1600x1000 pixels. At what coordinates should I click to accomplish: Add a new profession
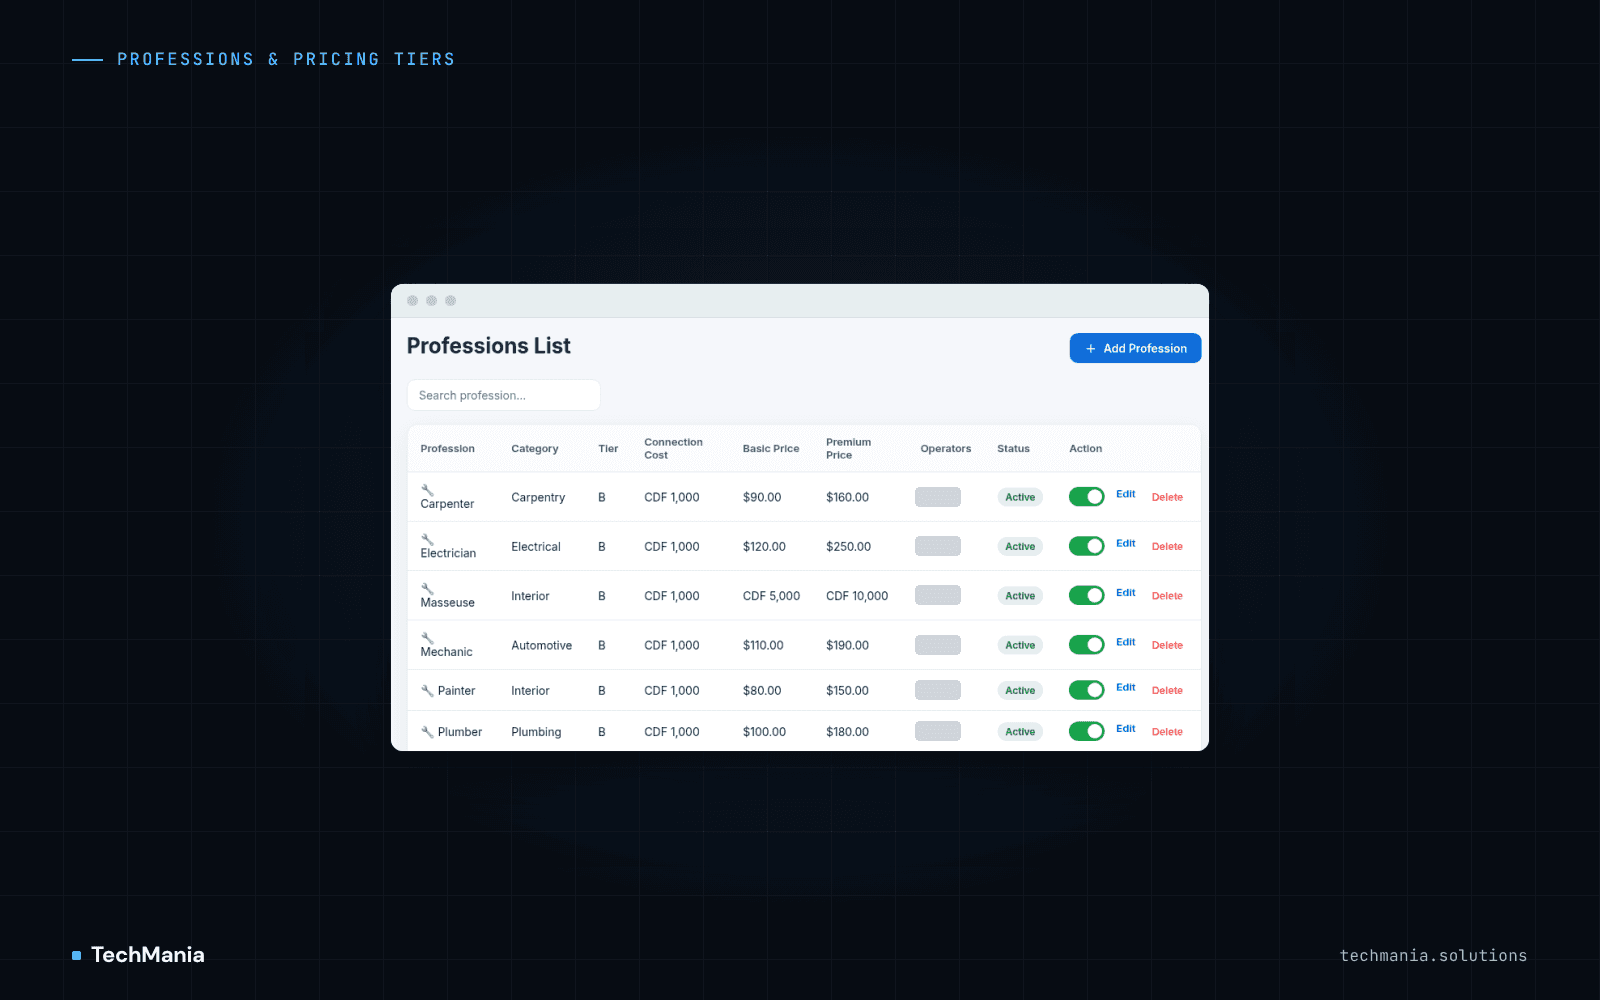(1135, 348)
